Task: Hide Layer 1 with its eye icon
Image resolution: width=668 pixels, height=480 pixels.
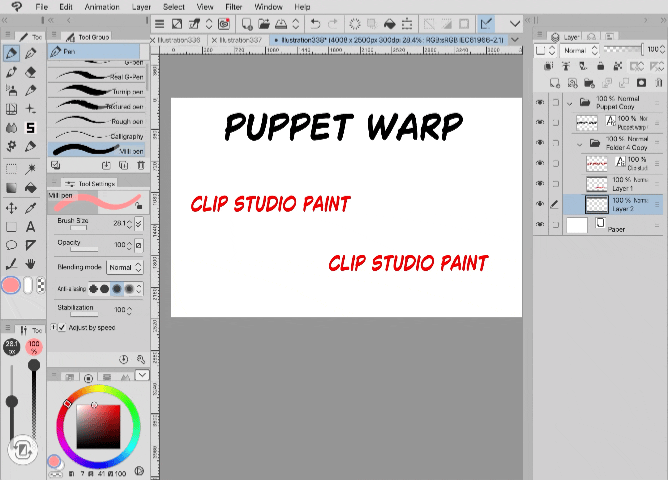Action: tap(540, 183)
